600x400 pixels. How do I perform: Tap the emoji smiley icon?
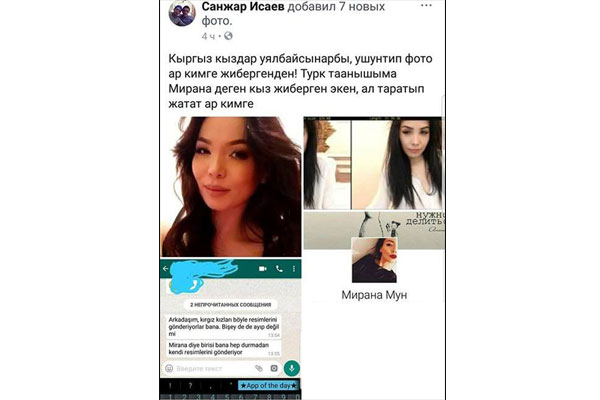click(169, 368)
